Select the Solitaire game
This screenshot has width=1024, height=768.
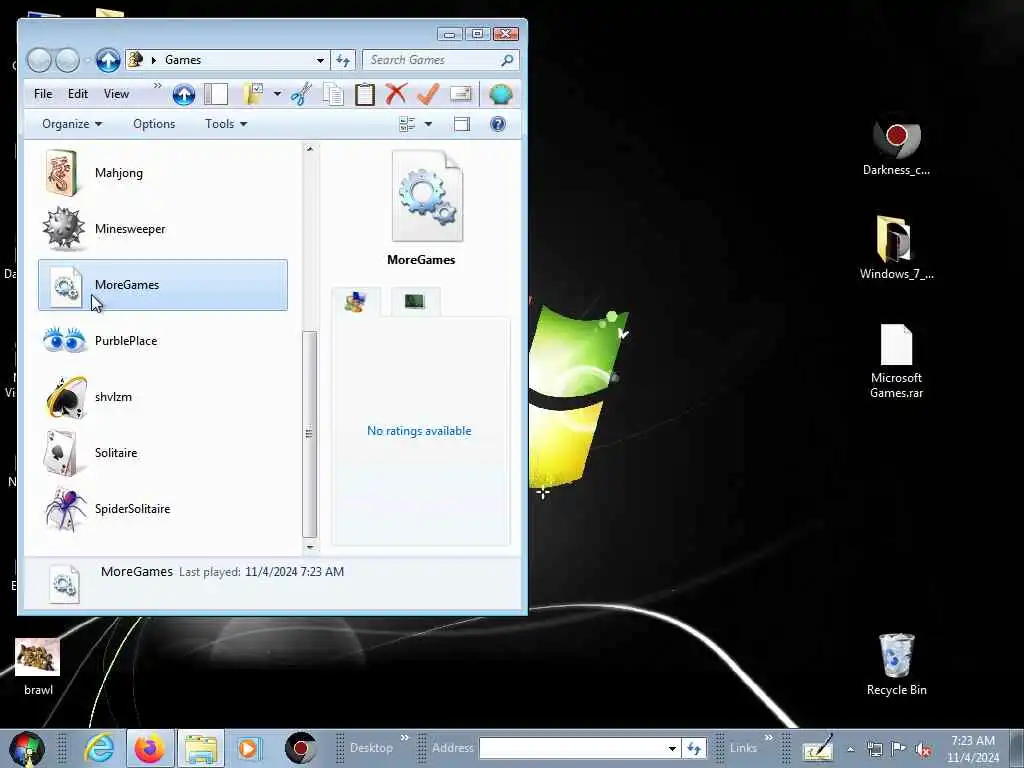(163, 453)
